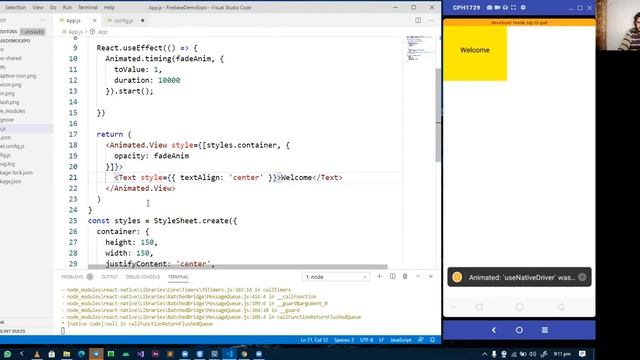This screenshot has height=360, width=640.
Task: Toggle fullscreen in the phone mirror window
Action: [x=513, y=7]
